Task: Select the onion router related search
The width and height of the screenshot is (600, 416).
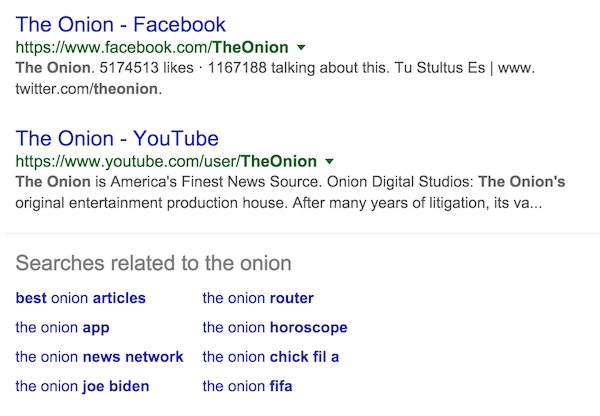Action: pyautogui.click(x=258, y=298)
